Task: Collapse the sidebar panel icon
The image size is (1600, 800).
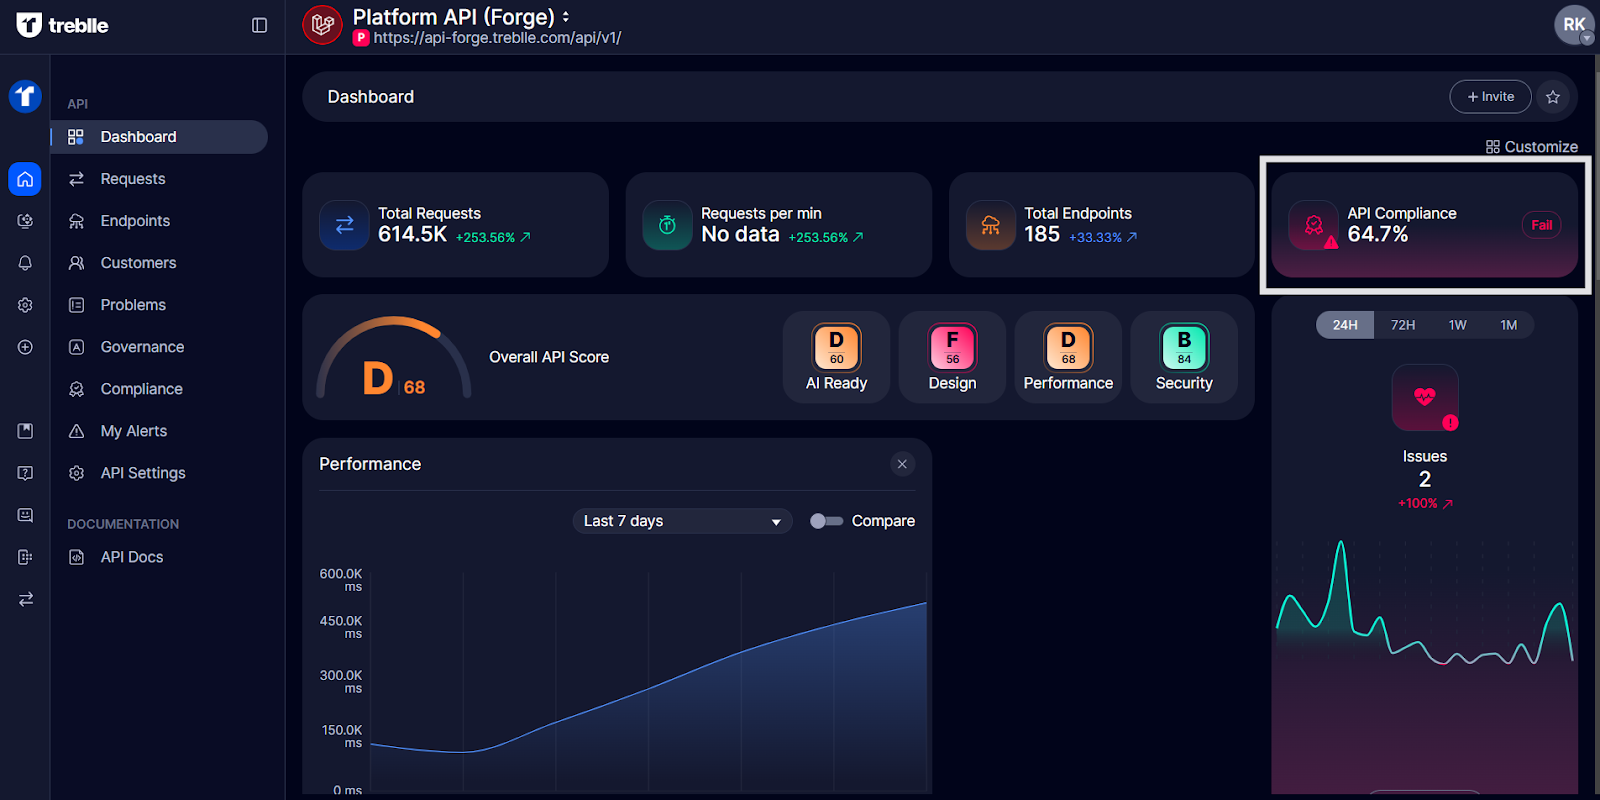Action: click(259, 25)
